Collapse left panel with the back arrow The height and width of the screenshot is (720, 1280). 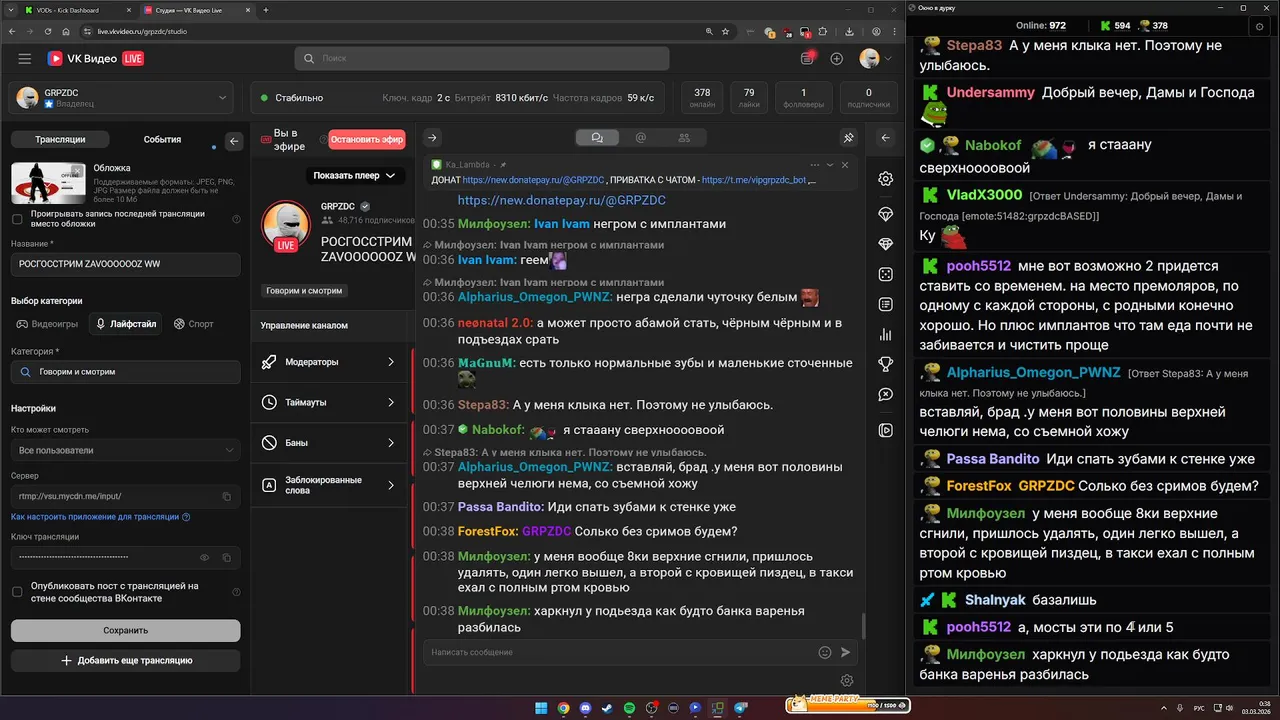point(234,141)
